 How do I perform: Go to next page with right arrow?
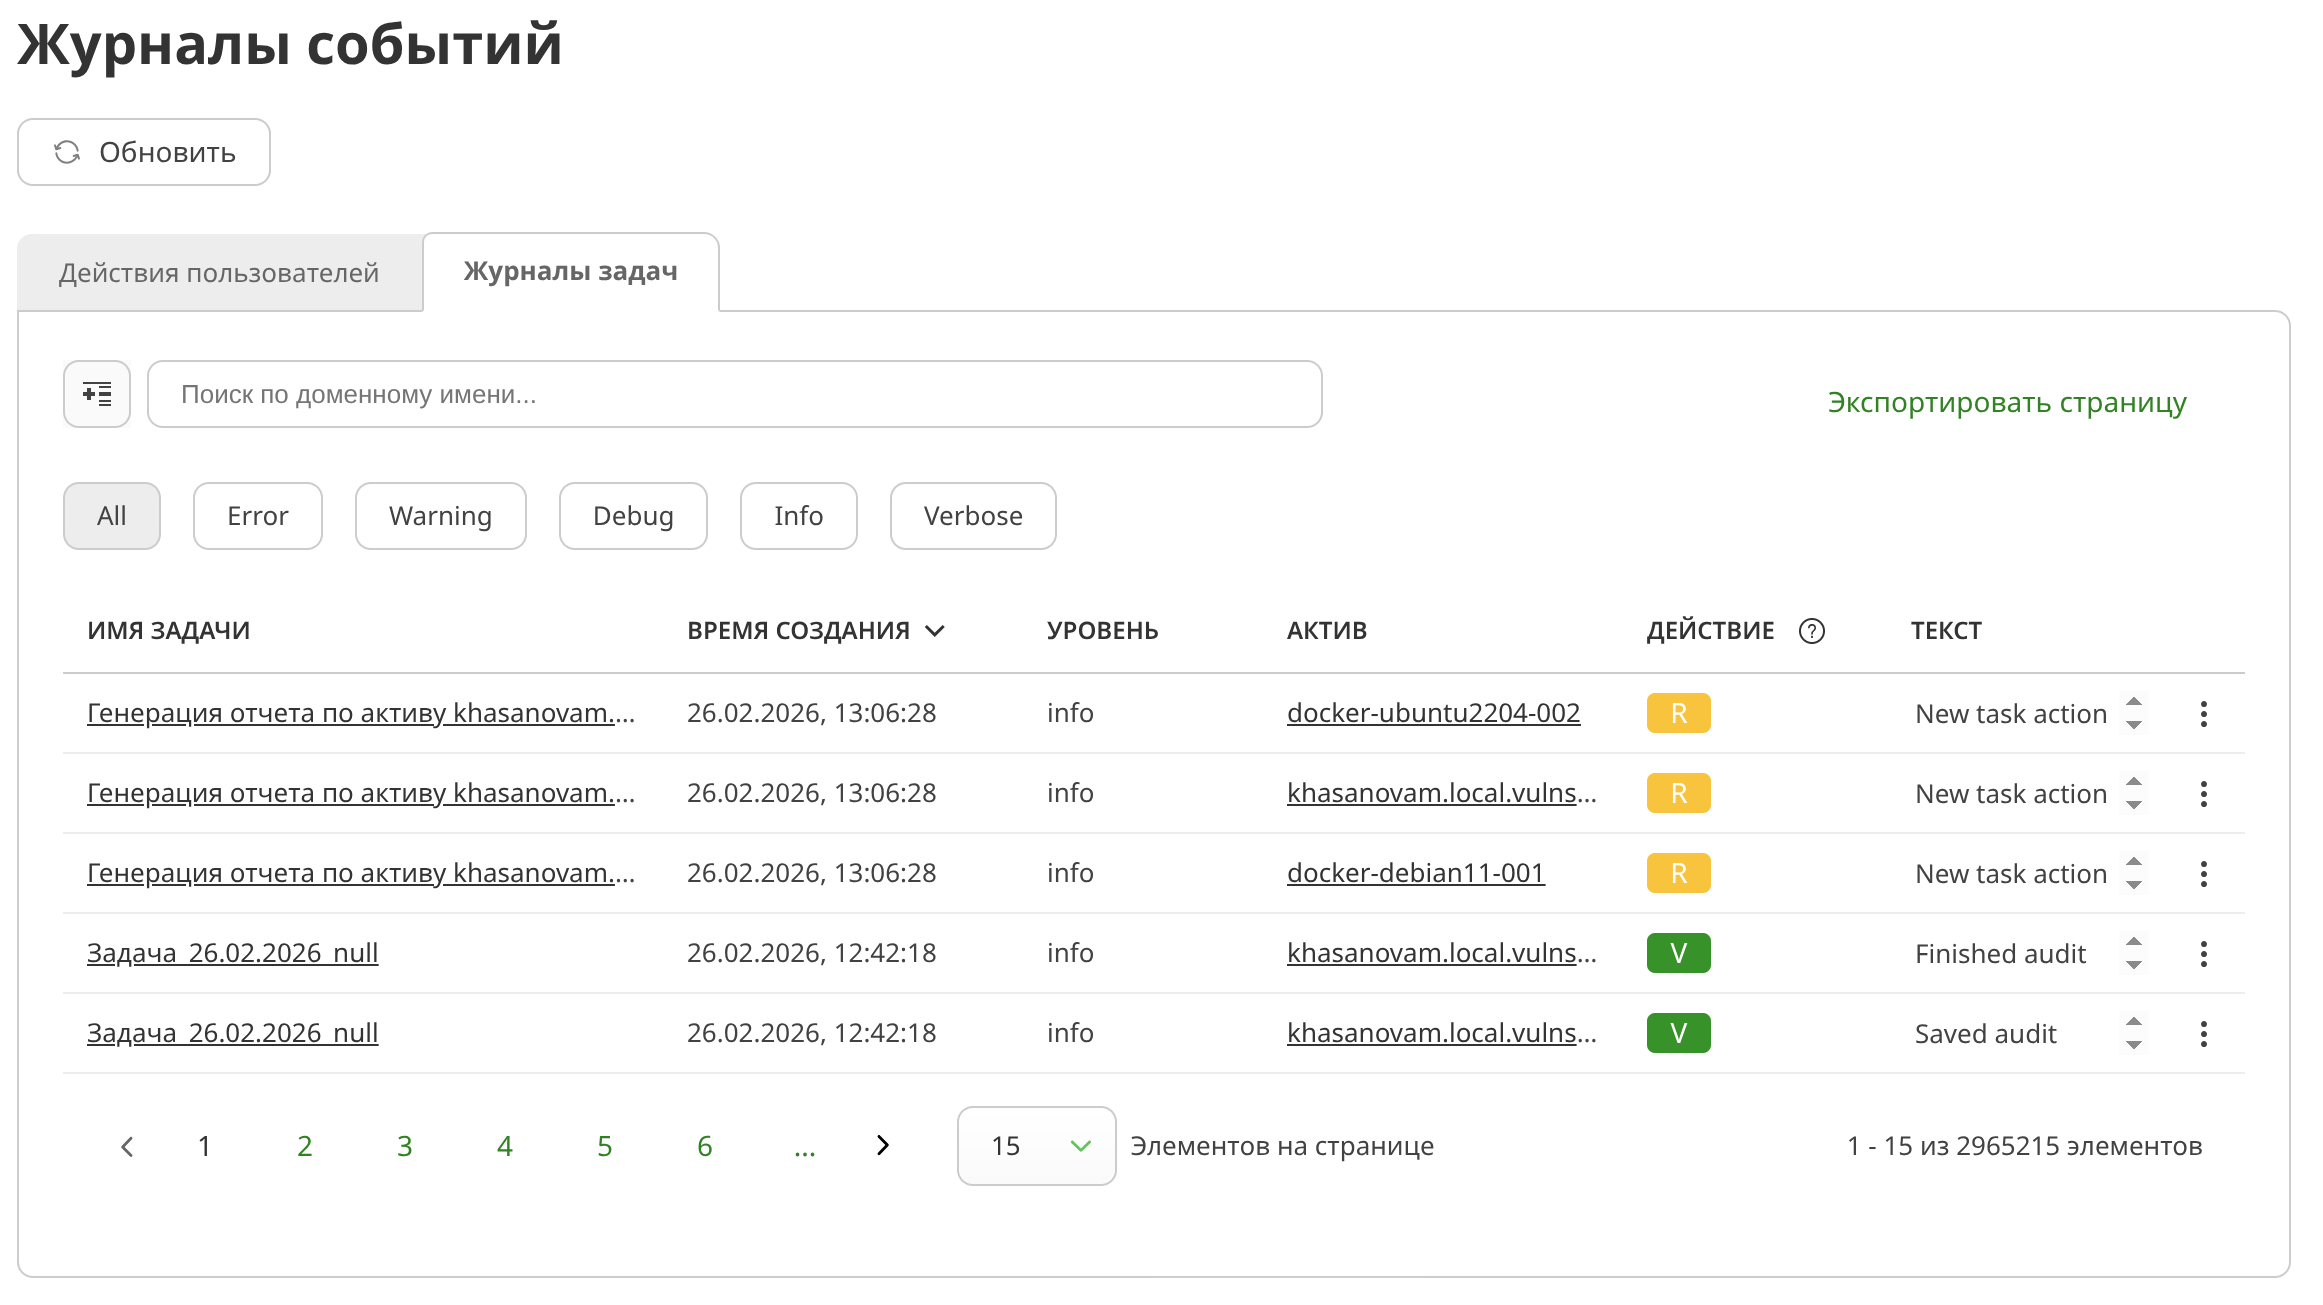point(882,1145)
